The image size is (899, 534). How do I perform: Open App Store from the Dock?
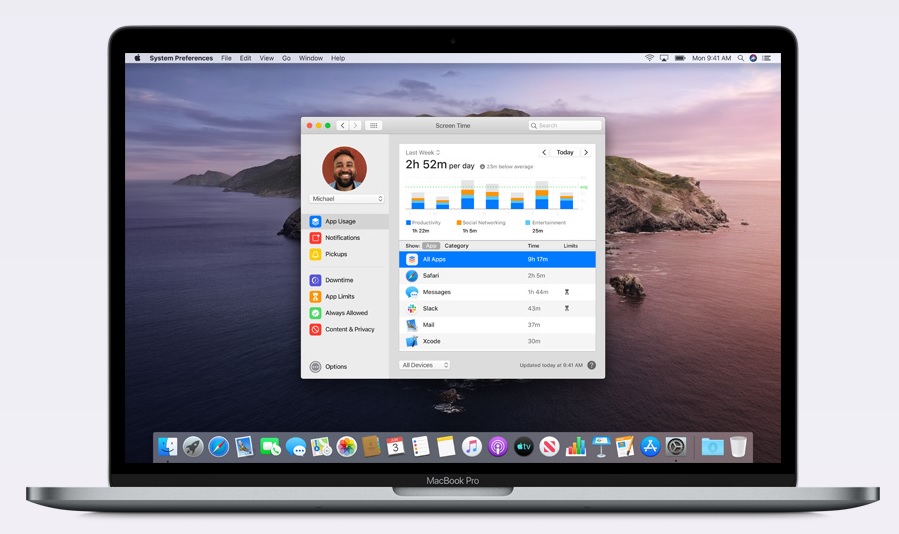[650, 446]
